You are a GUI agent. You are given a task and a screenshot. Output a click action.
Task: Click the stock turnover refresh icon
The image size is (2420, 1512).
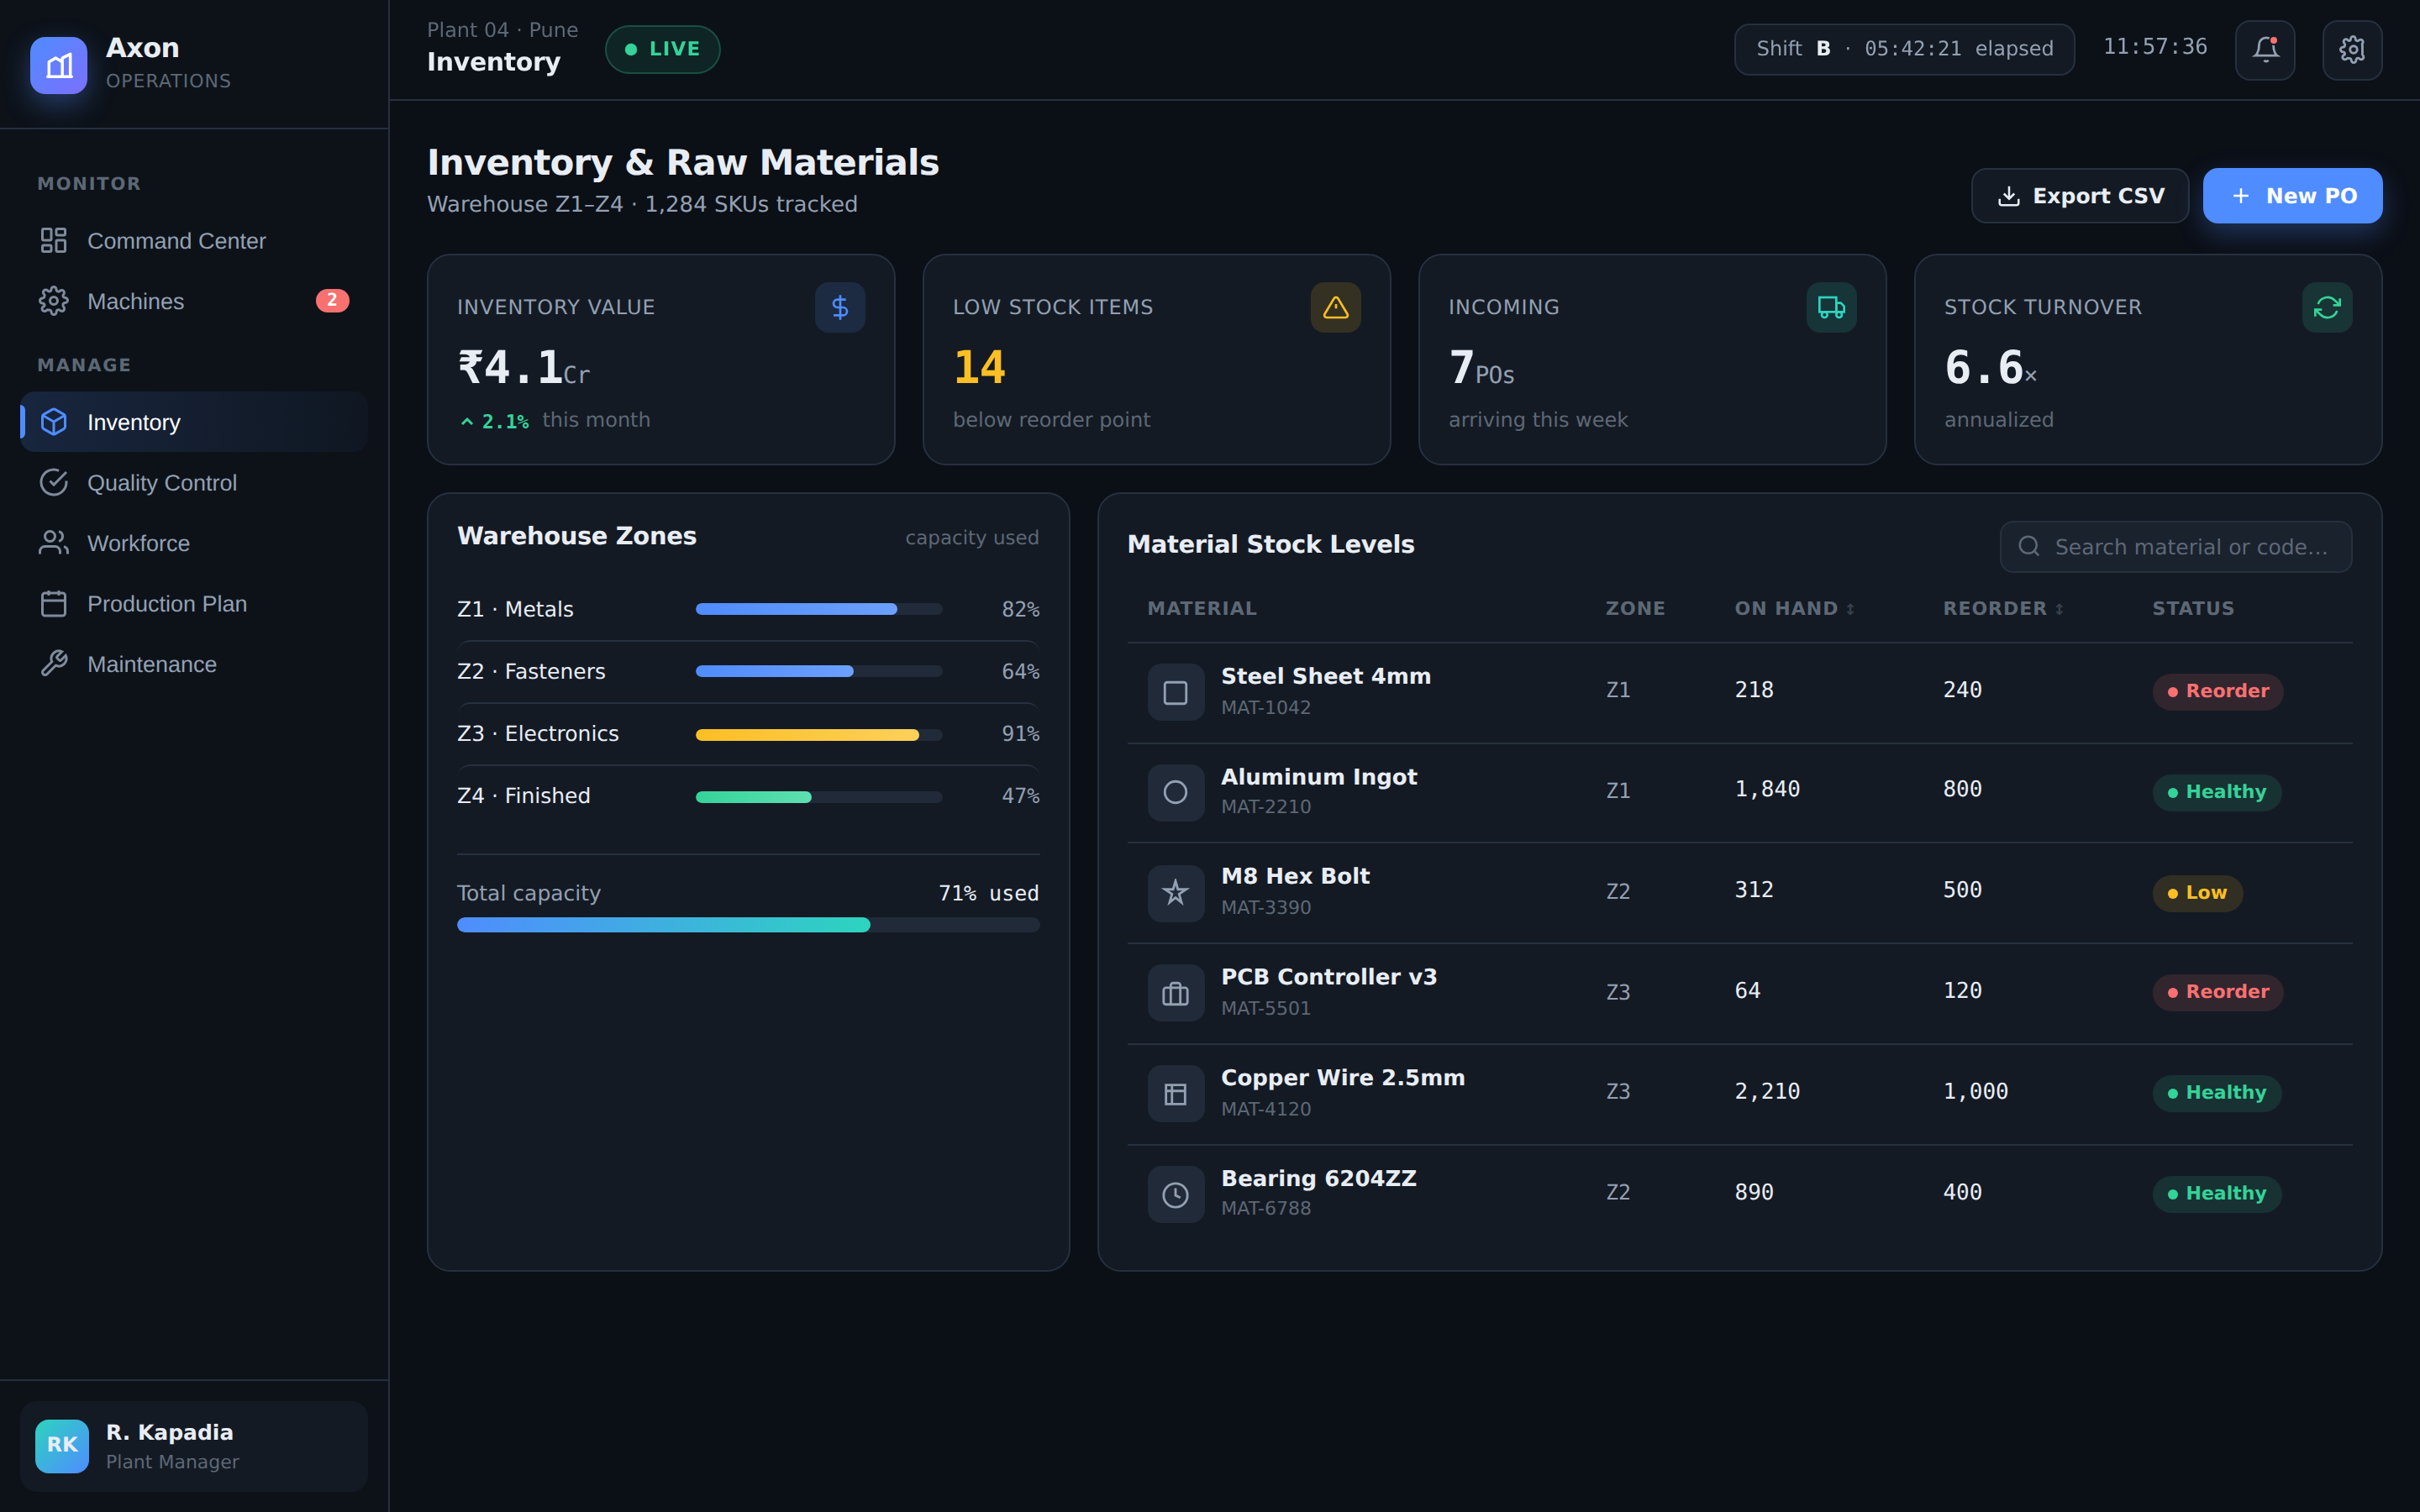(2327, 307)
